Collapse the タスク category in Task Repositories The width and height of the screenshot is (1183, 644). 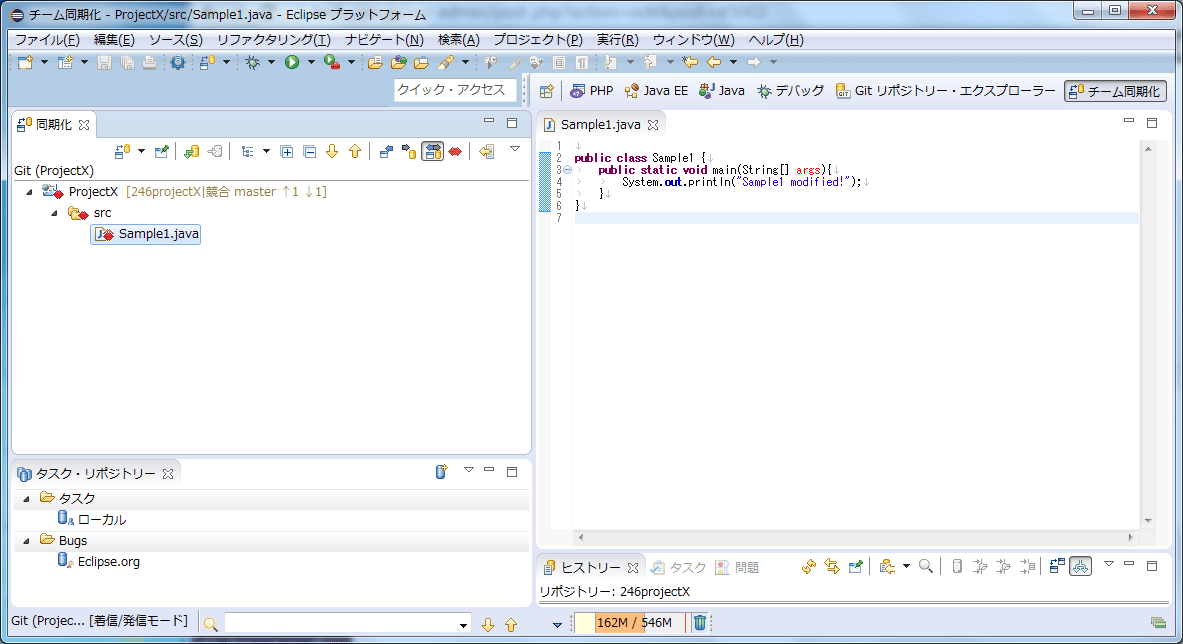click(26, 498)
